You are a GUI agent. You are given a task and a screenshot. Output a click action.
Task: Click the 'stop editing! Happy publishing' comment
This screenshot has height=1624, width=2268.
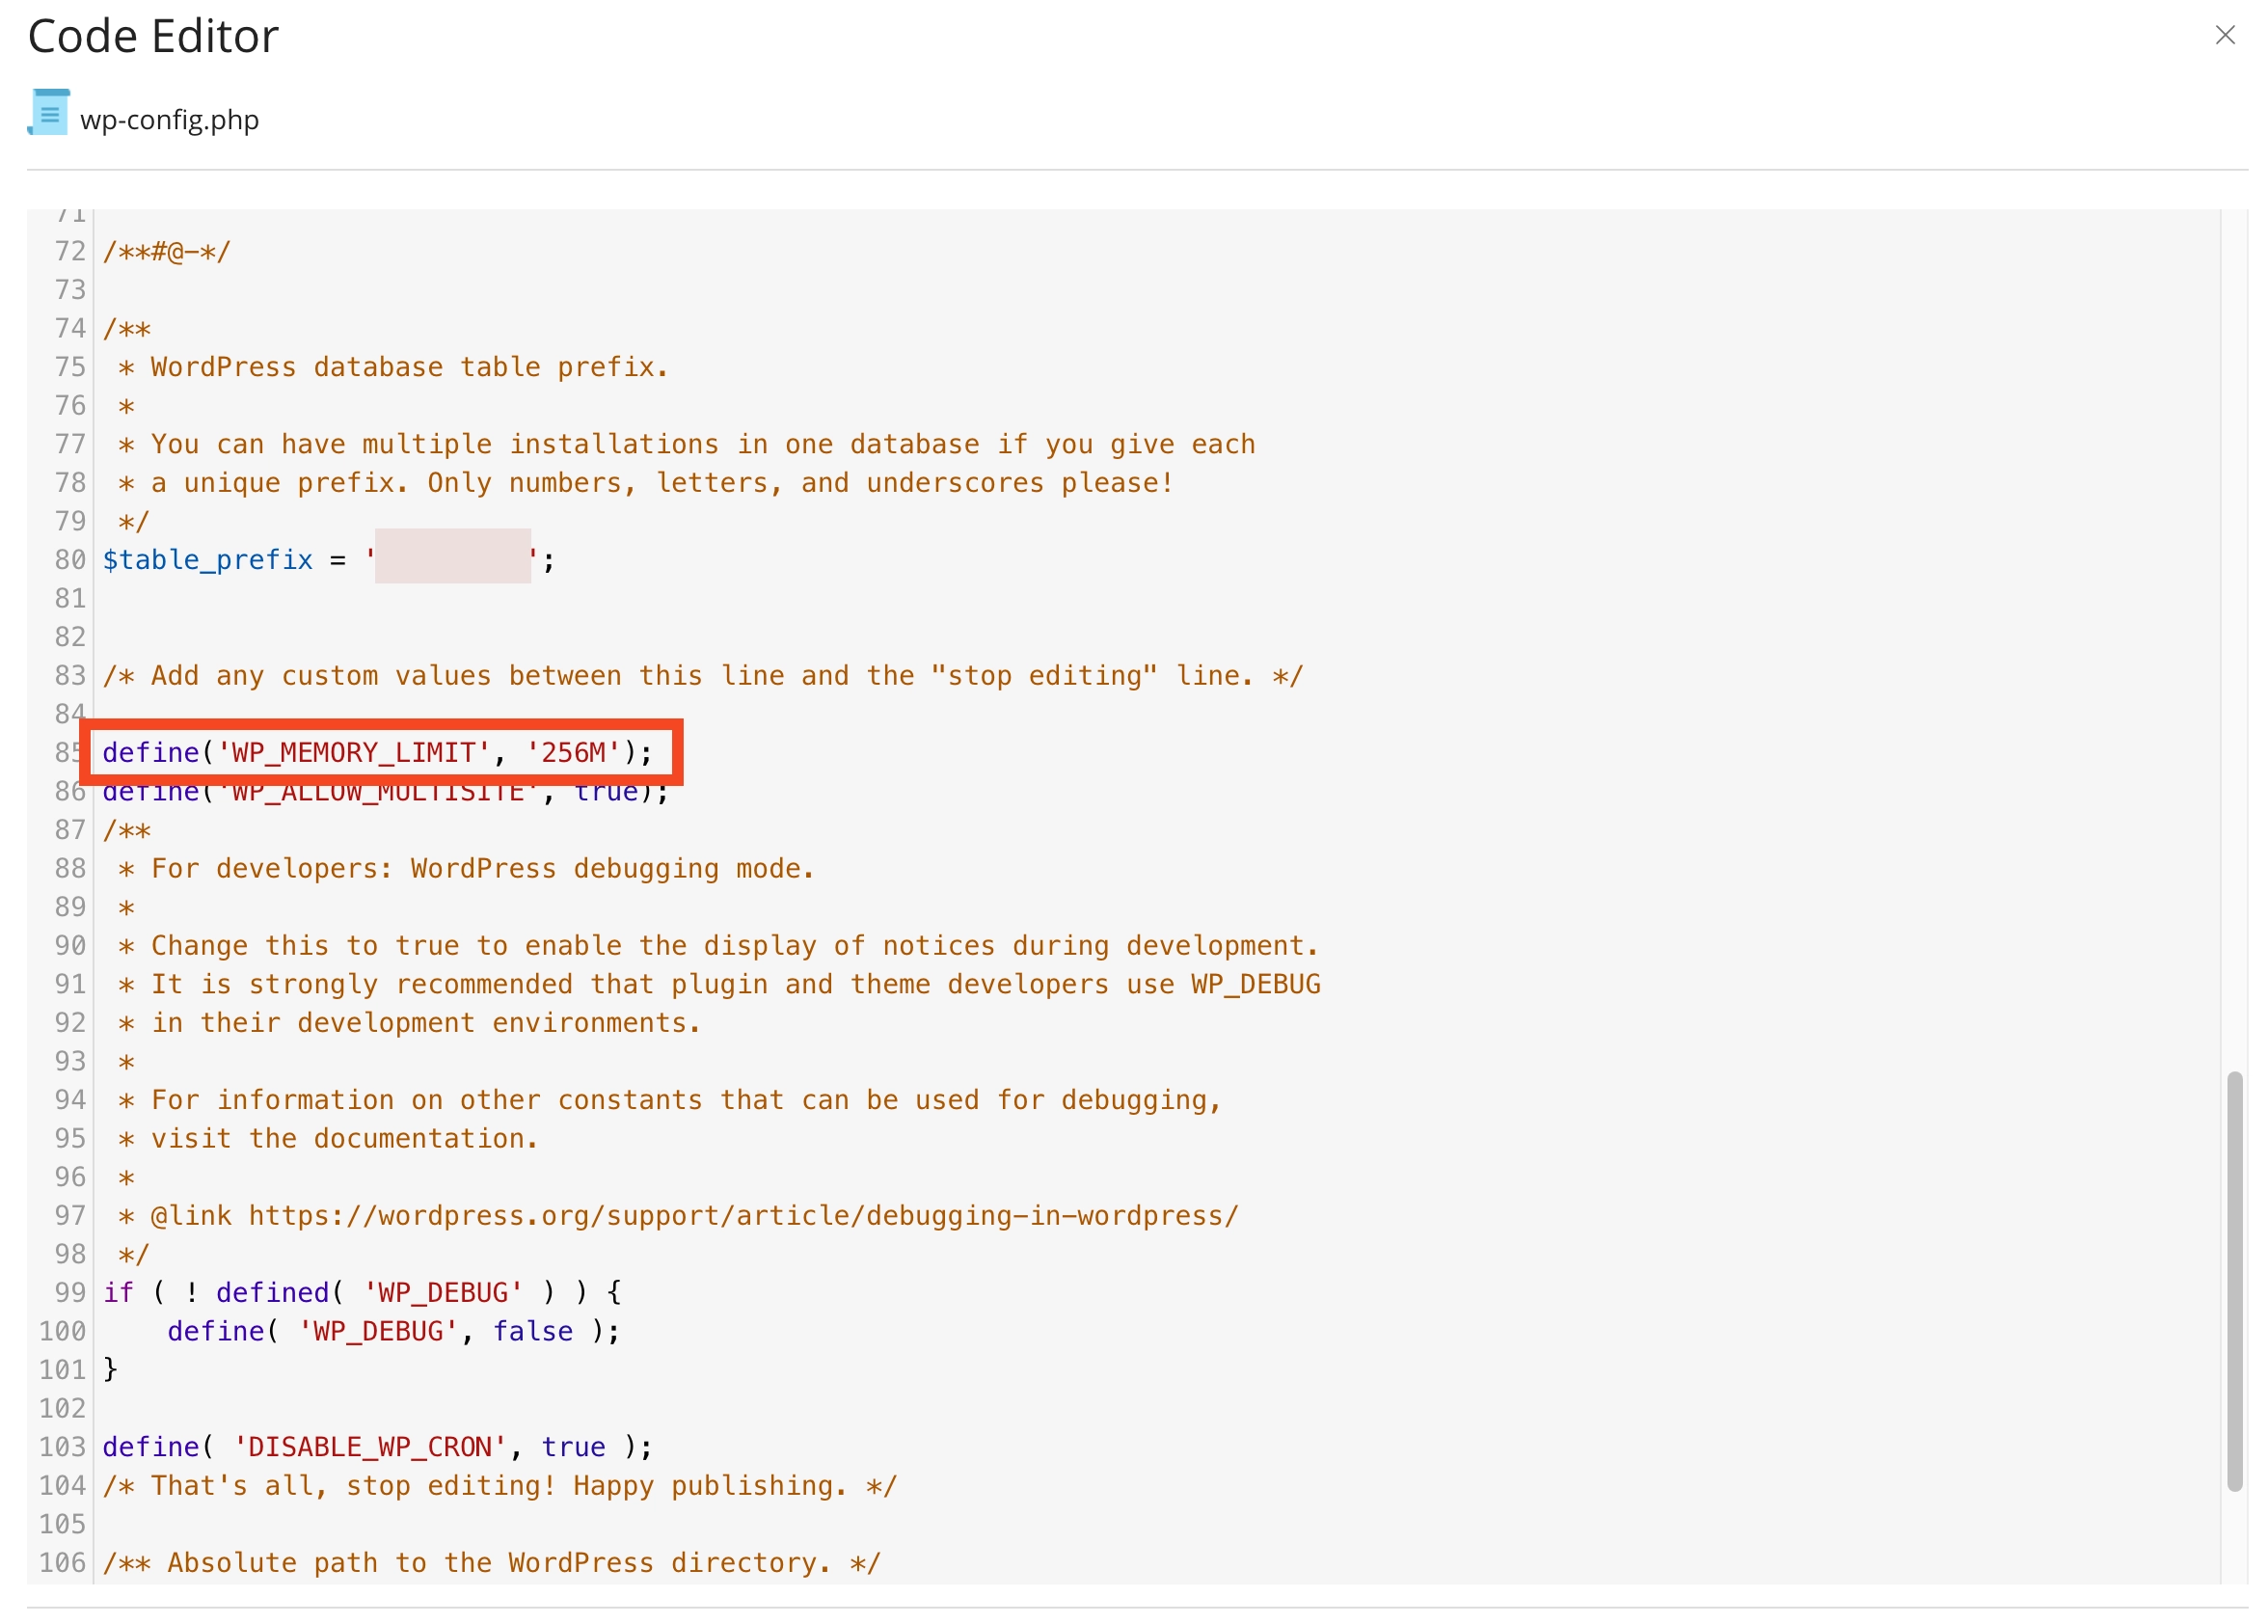pyautogui.click(x=500, y=1485)
